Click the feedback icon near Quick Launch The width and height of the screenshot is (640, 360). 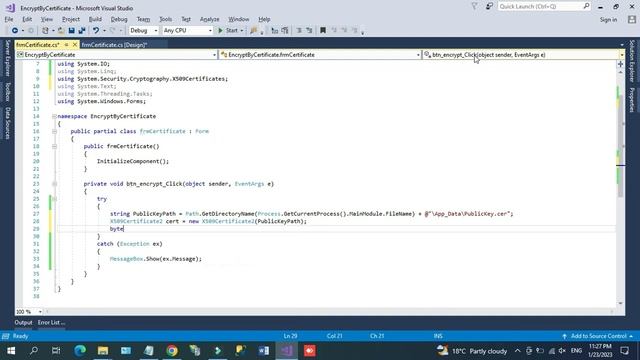click(489, 7)
